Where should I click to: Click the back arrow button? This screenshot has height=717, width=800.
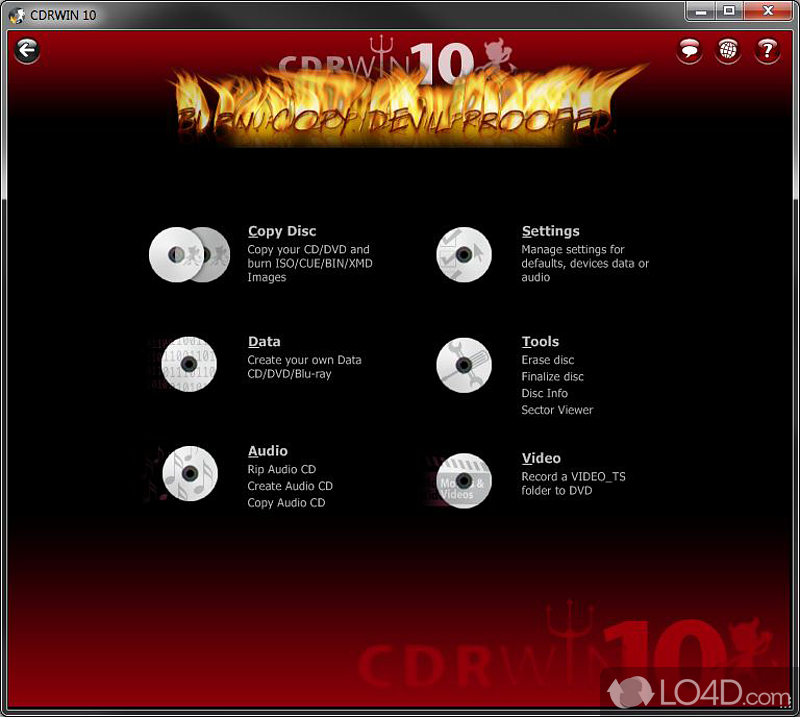27,51
